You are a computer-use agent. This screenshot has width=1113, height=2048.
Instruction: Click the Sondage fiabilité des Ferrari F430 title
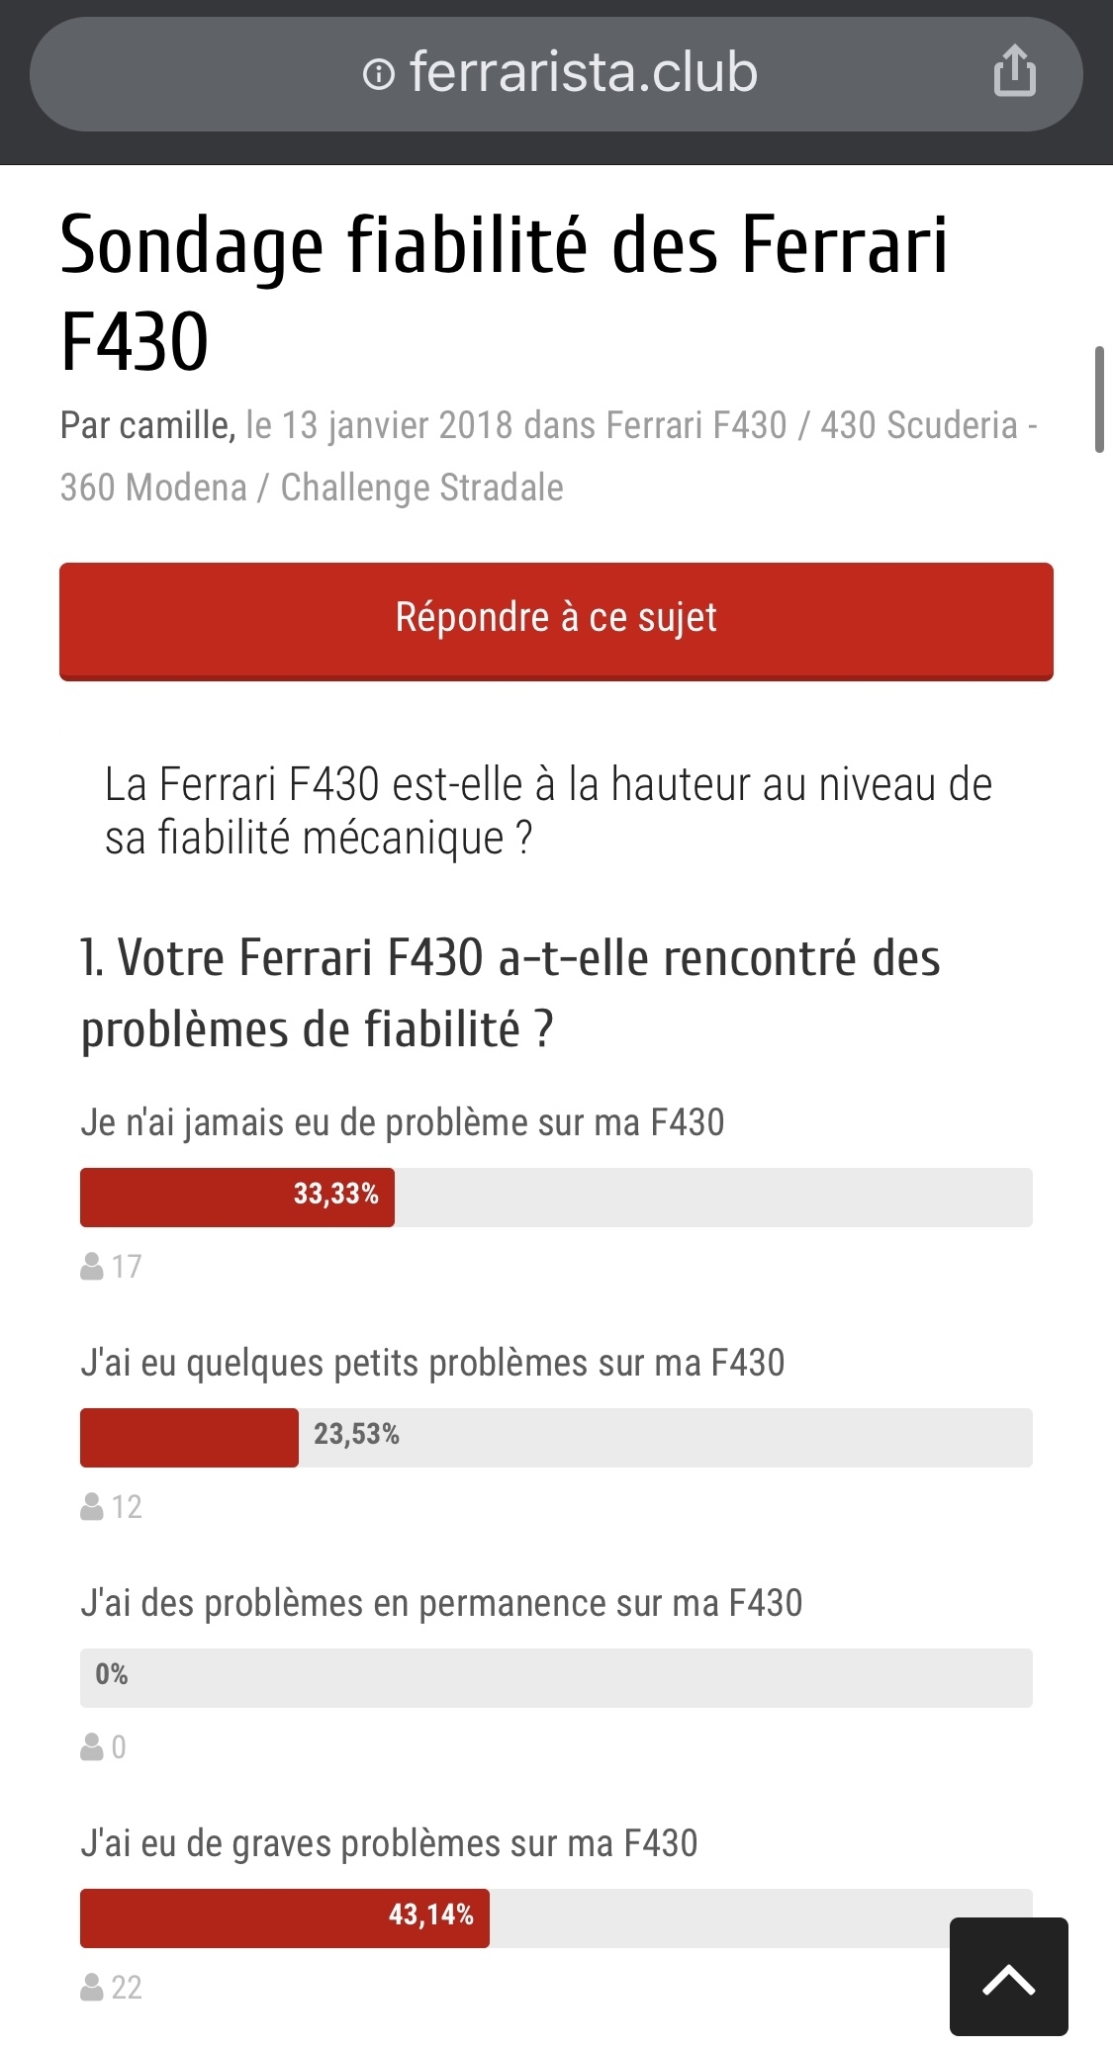pos(503,292)
